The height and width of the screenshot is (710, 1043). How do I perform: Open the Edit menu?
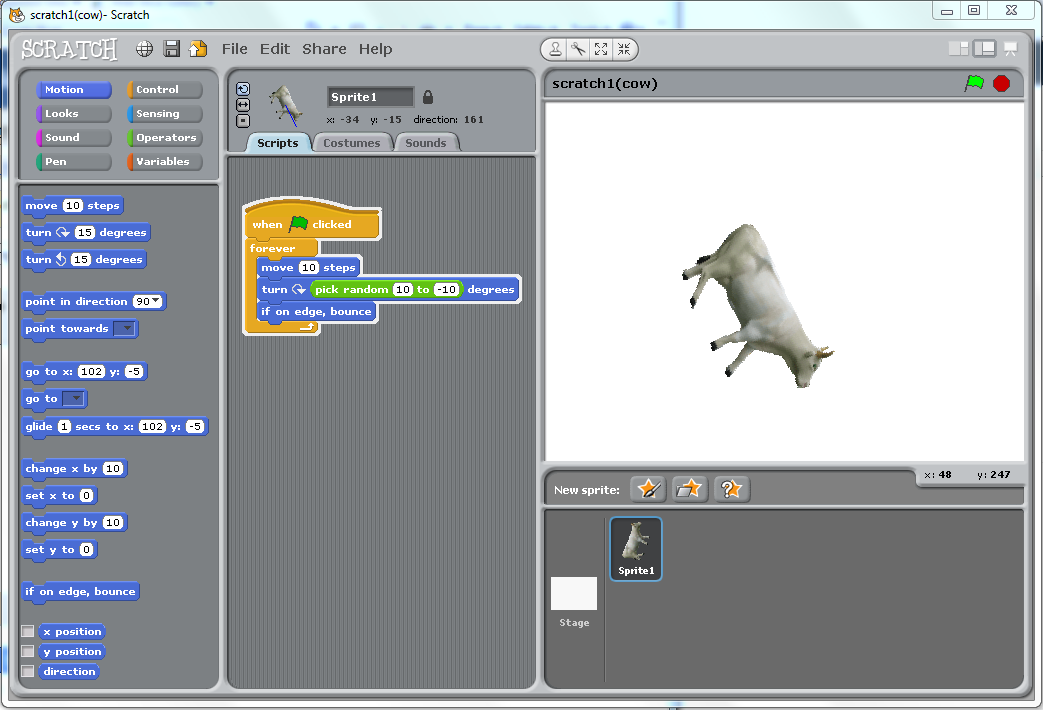pos(275,49)
